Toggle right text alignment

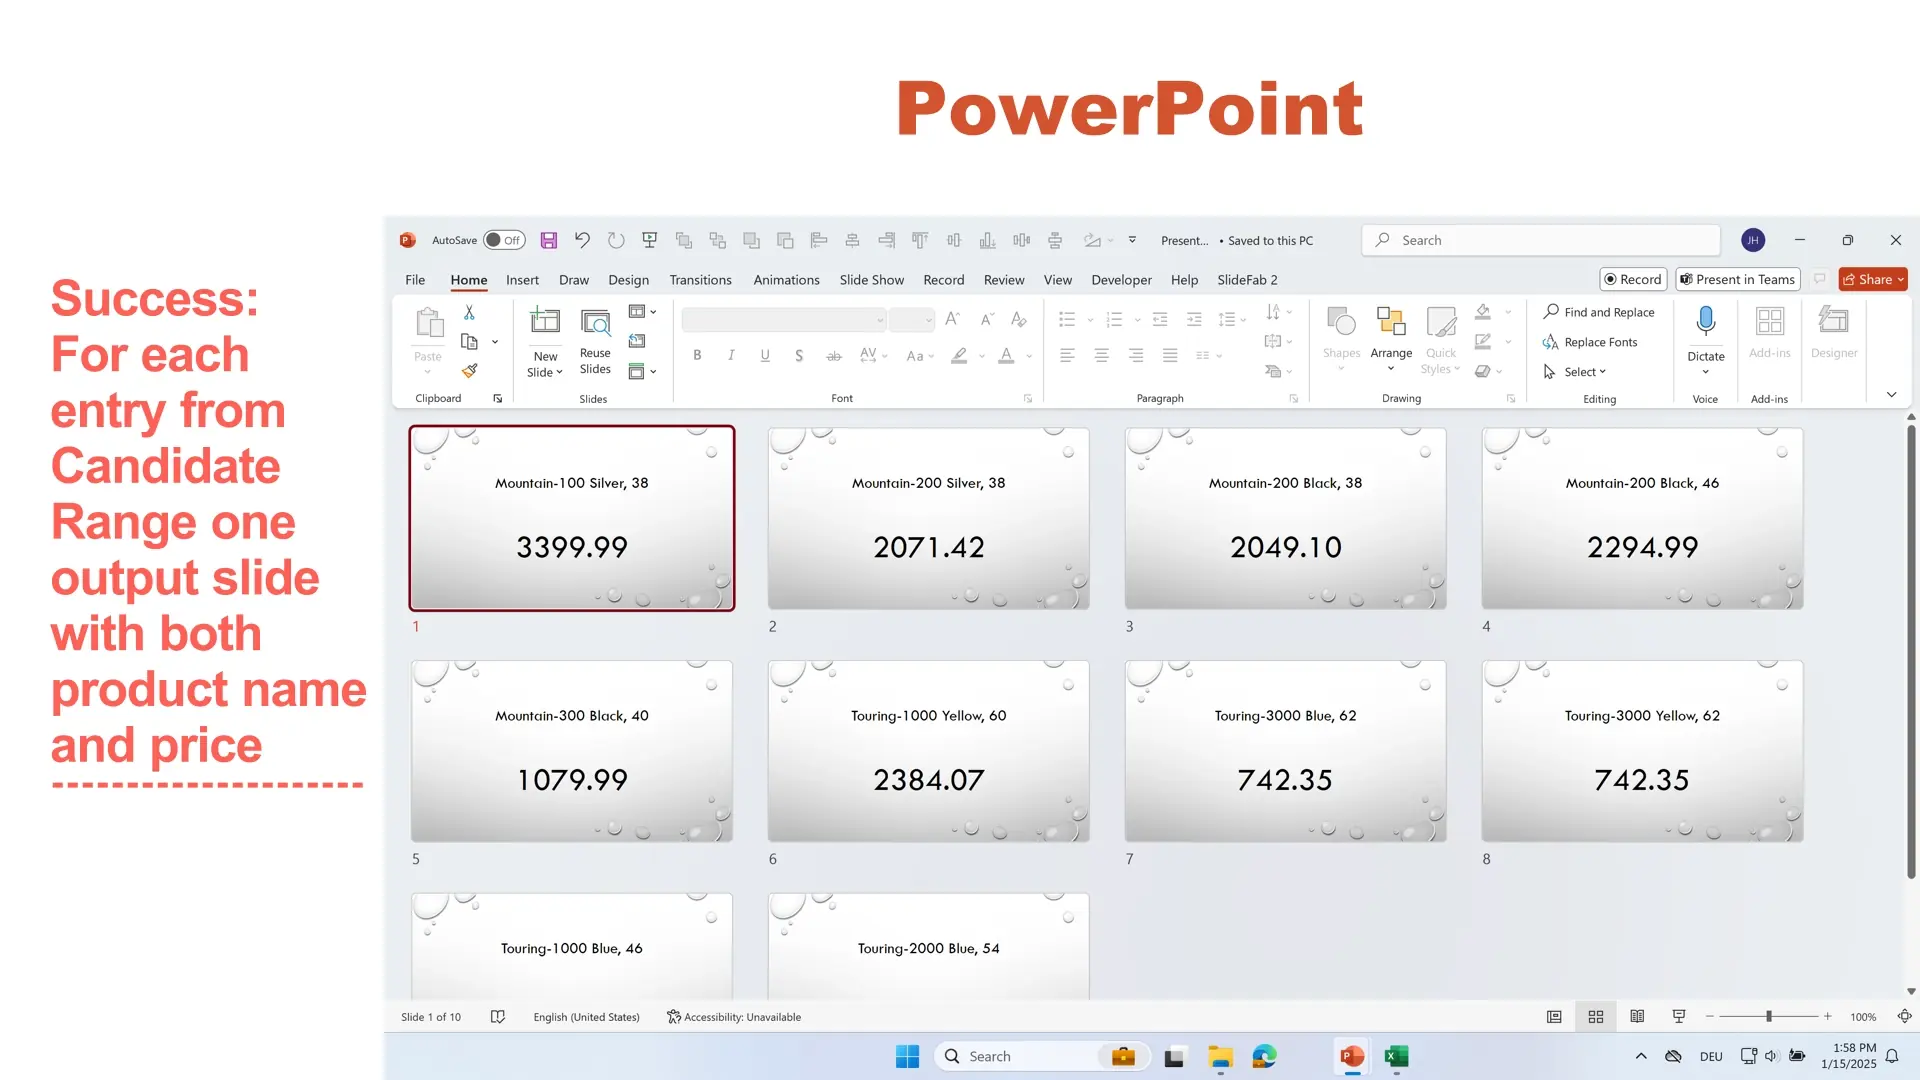(1136, 356)
